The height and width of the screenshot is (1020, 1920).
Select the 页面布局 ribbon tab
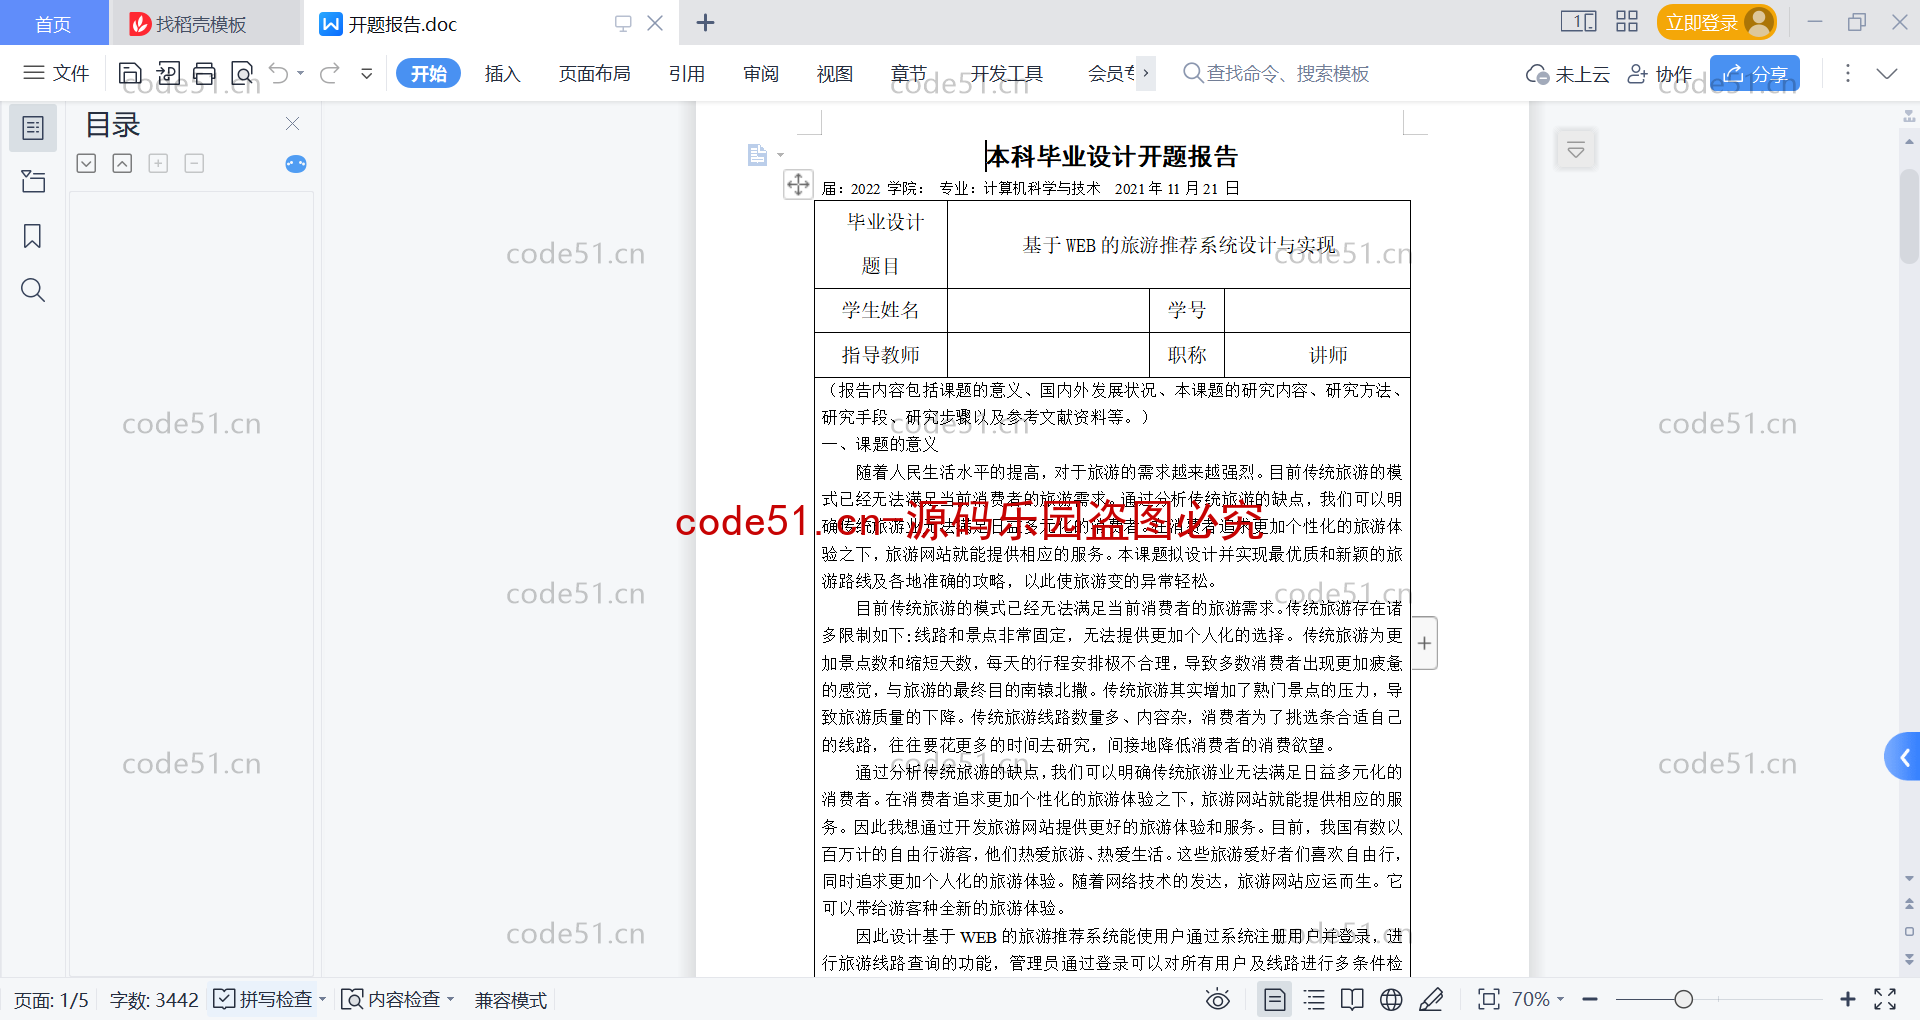click(x=594, y=73)
